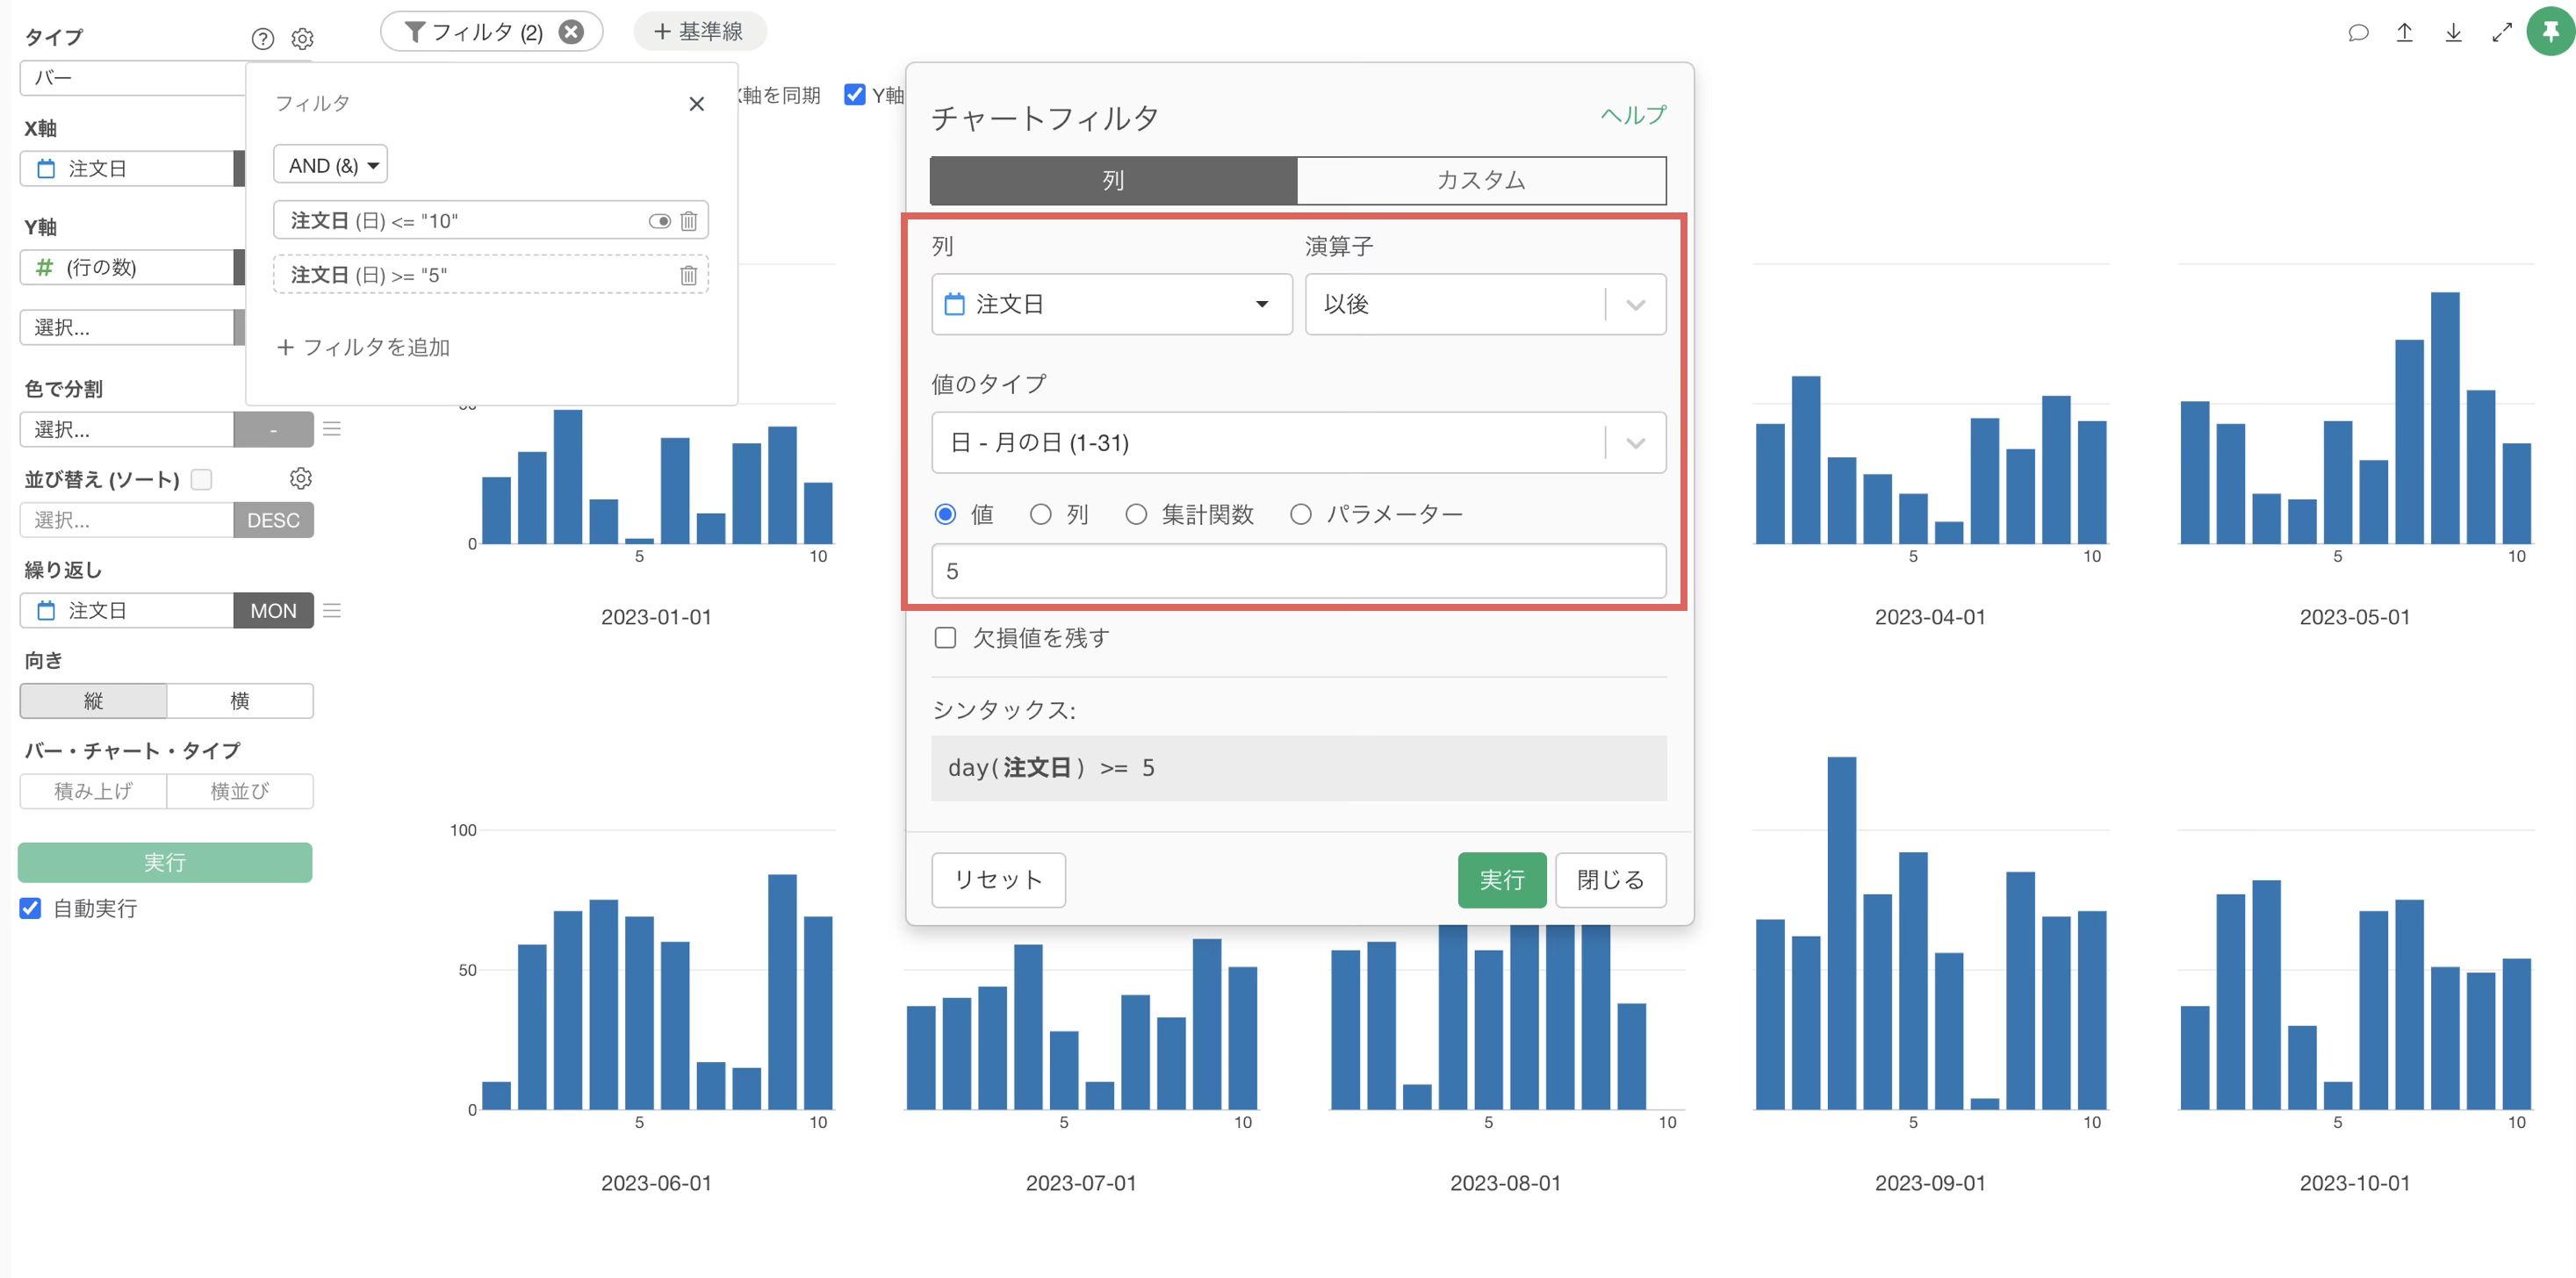Enable the 欠損値を残す checkbox
Screen dimensions: 2576x1278
coord(945,637)
